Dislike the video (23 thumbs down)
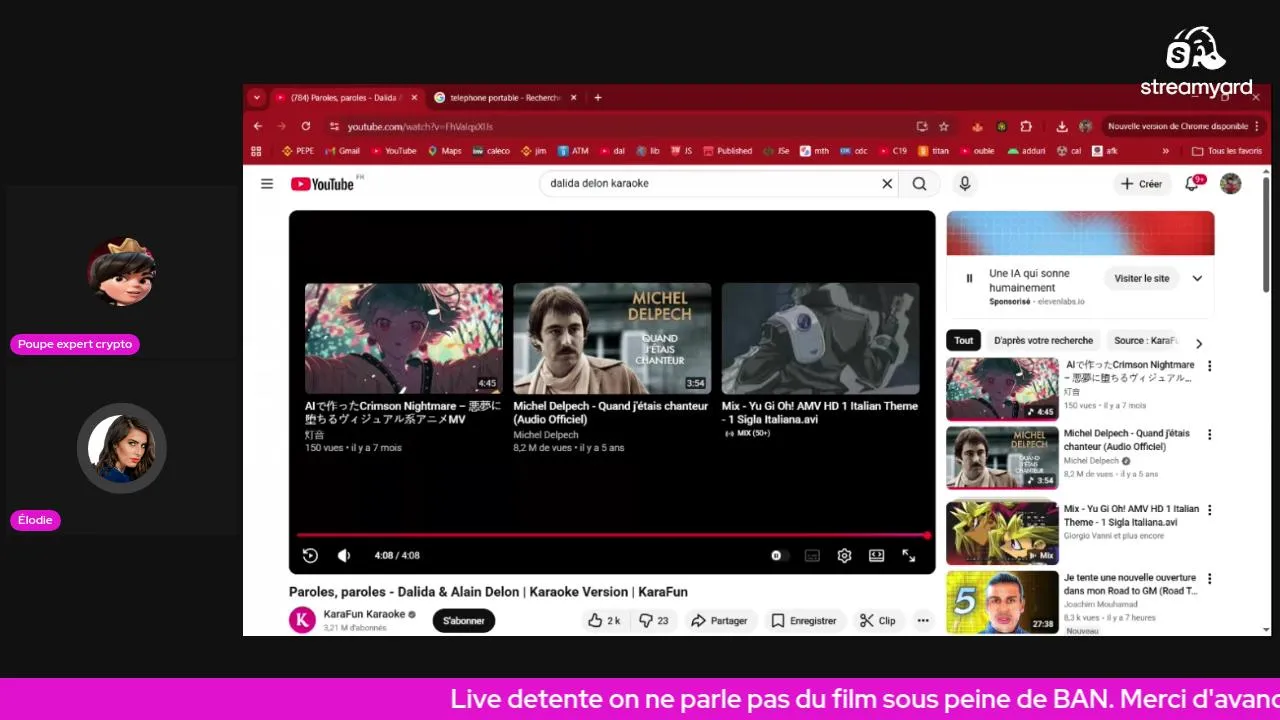The height and width of the screenshot is (720, 1280). (x=654, y=621)
